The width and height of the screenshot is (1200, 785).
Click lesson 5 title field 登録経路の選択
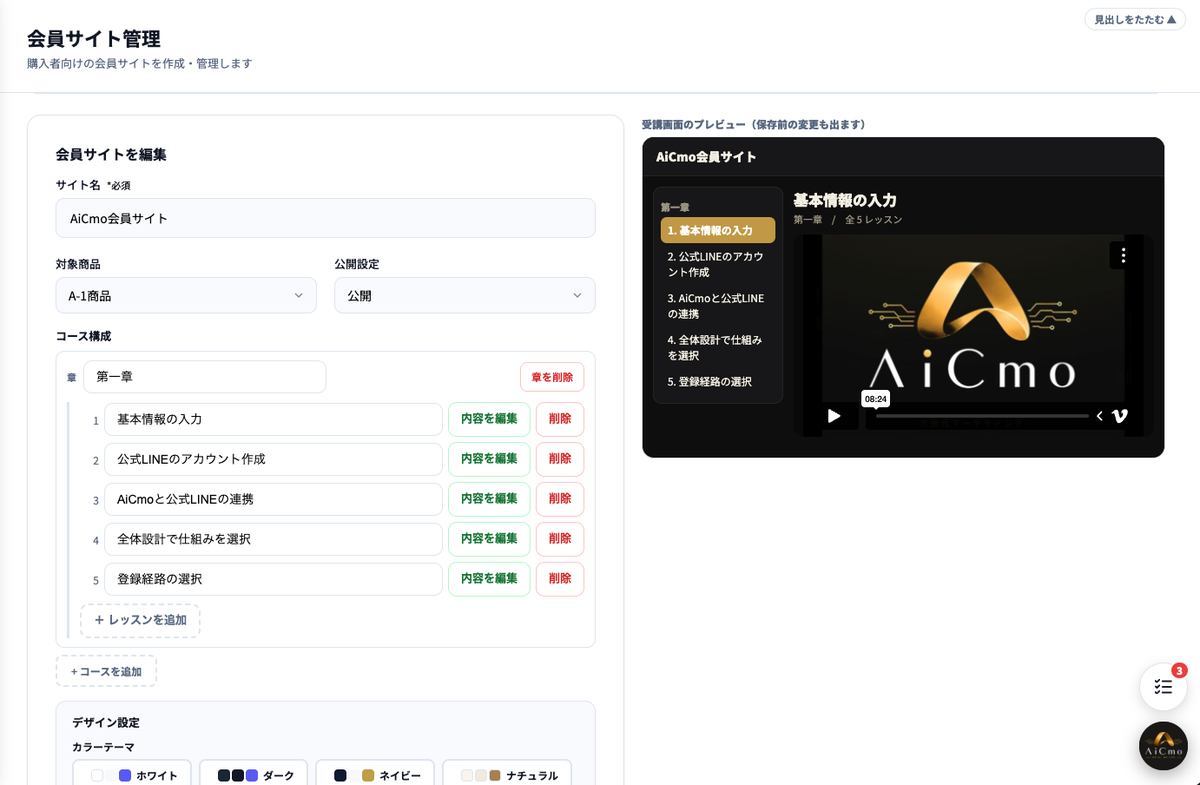pos(273,579)
